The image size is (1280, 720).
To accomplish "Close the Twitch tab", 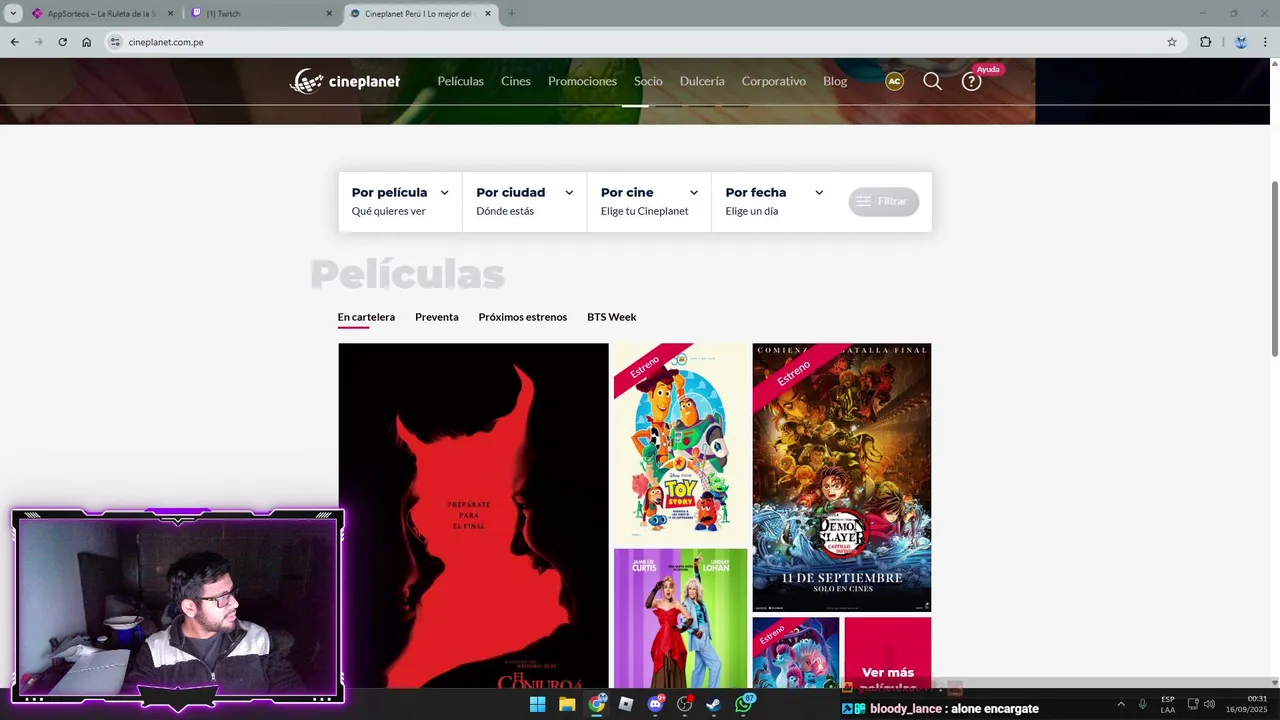I will pyautogui.click(x=329, y=14).
